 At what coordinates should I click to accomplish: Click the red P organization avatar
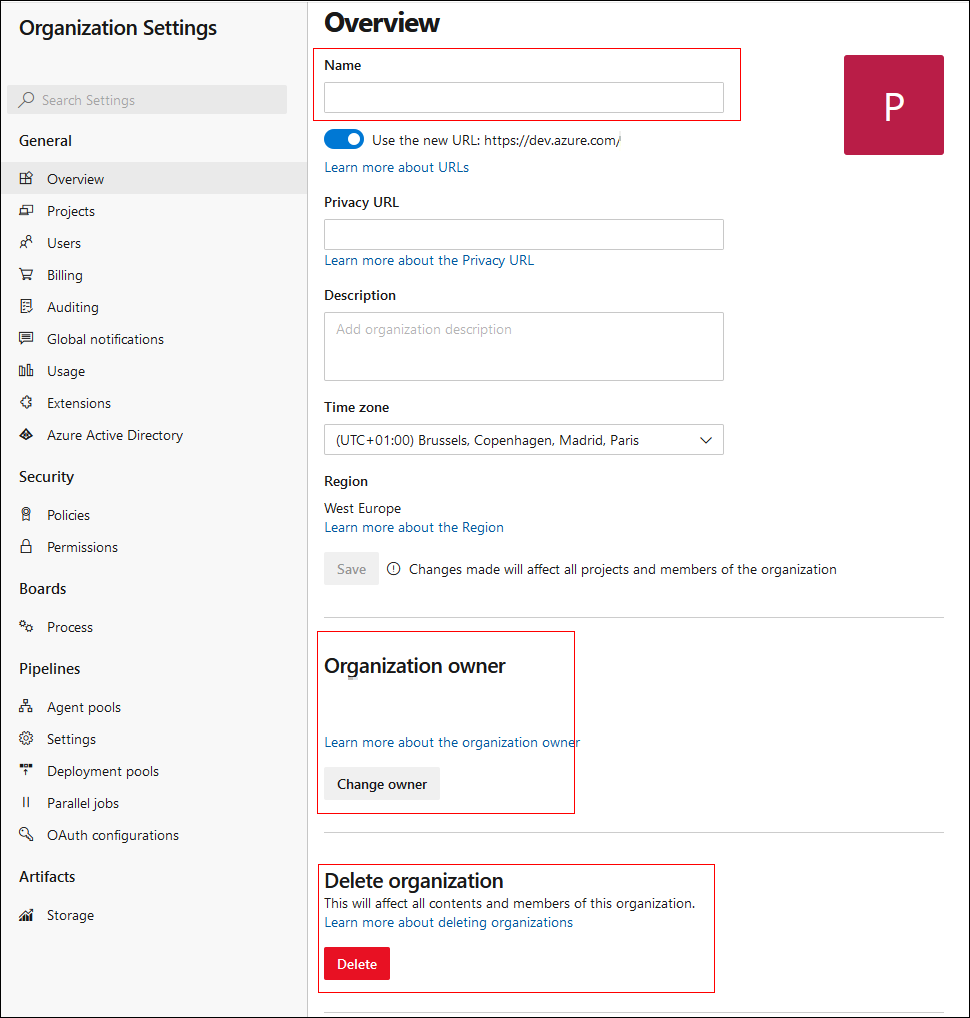pyautogui.click(x=893, y=105)
